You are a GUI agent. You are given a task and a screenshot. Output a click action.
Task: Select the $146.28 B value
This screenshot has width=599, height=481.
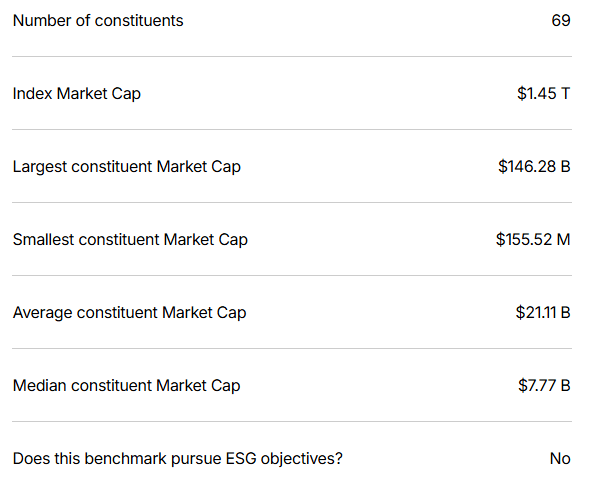coord(534,167)
